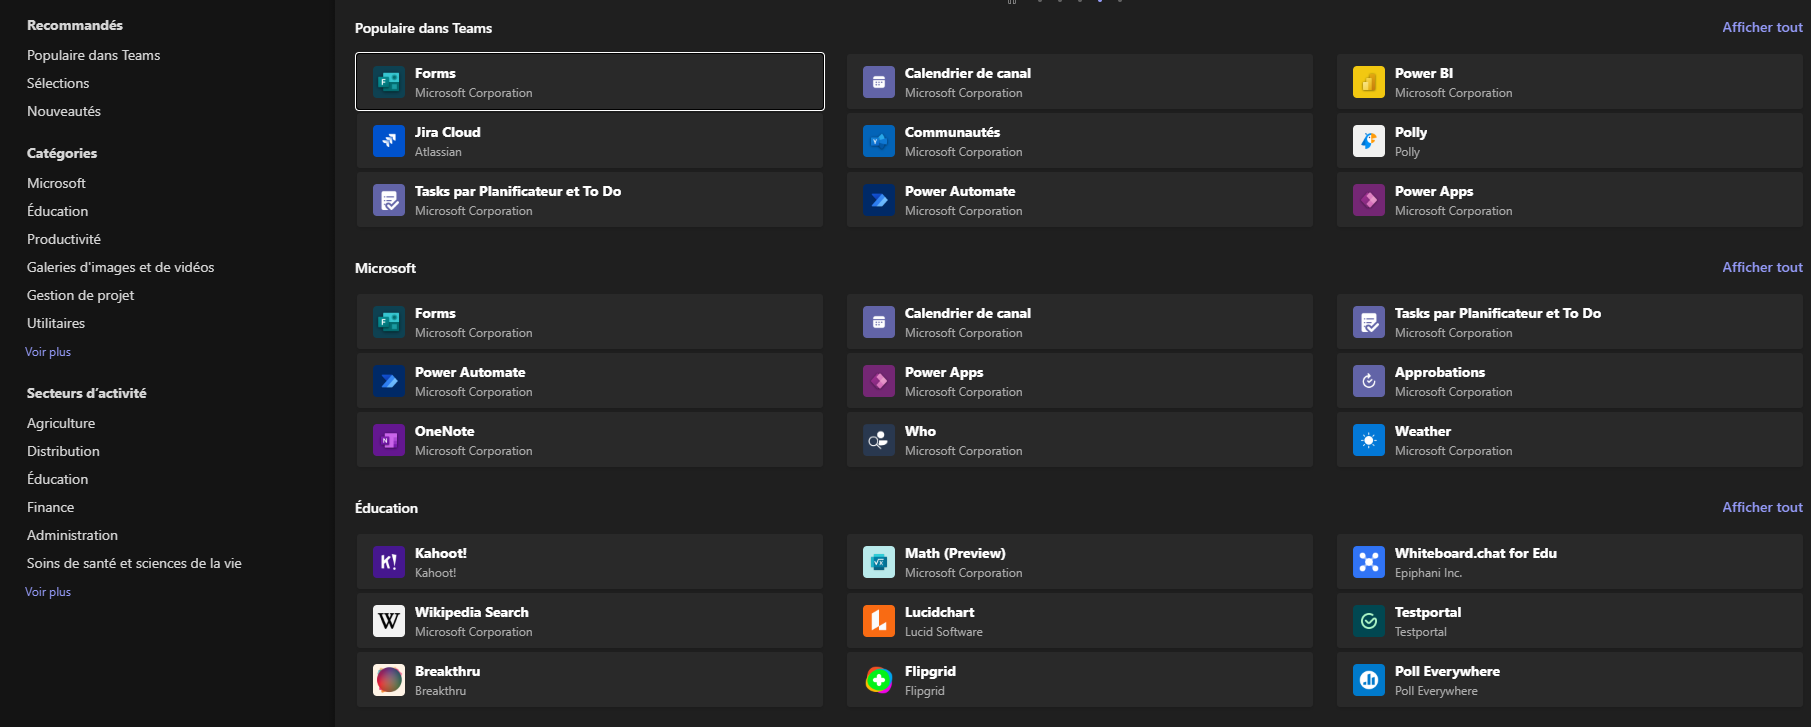1811x727 pixels.
Task: Open the Jira Cloud app name
Action: (447, 132)
